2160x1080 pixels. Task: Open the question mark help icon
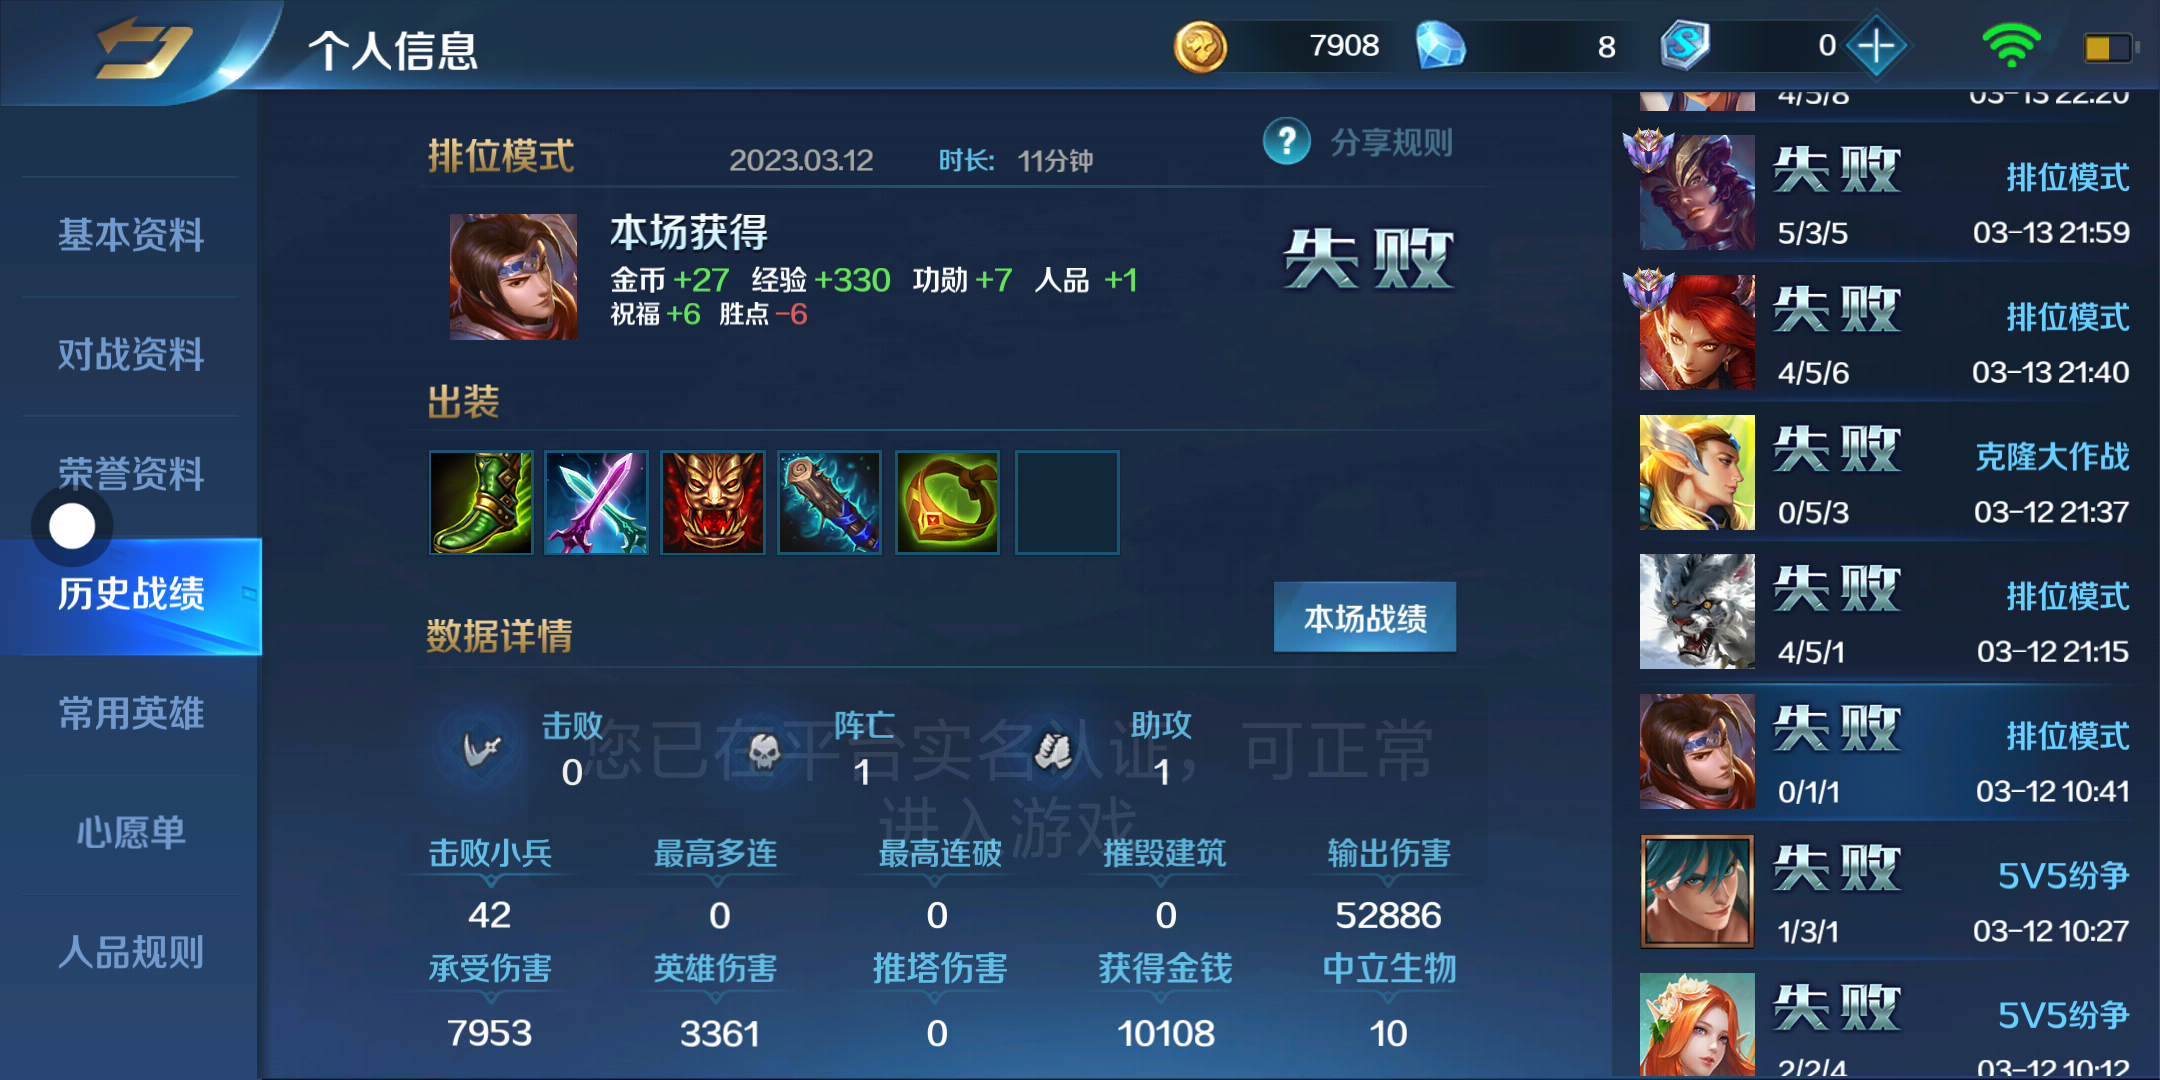[x=1287, y=142]
